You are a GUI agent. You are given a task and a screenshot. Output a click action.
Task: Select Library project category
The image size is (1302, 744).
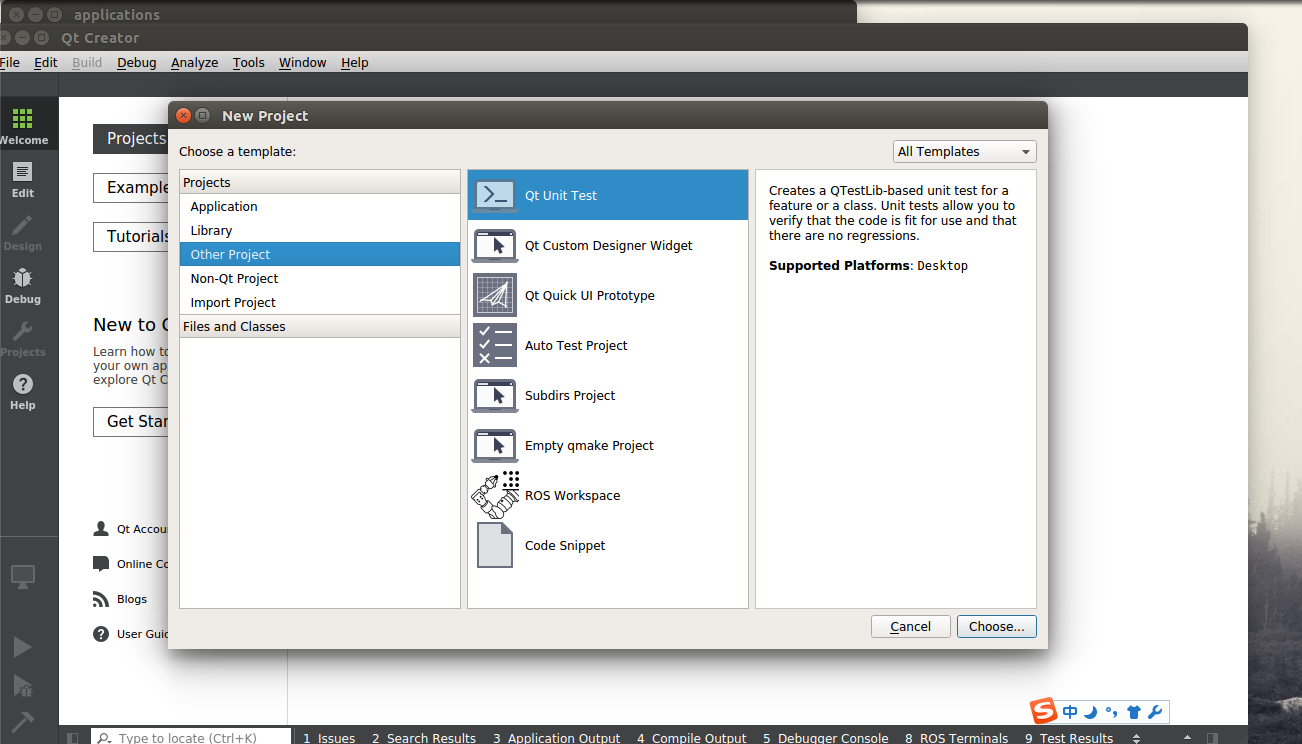tap(320, 230)
